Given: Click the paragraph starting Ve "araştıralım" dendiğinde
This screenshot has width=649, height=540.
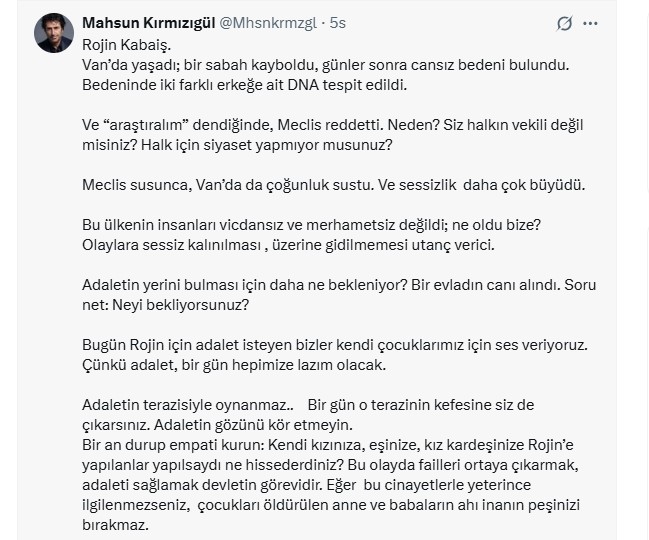Looking at the screenshot, I should pyautogui.click(x=332, y=125).
